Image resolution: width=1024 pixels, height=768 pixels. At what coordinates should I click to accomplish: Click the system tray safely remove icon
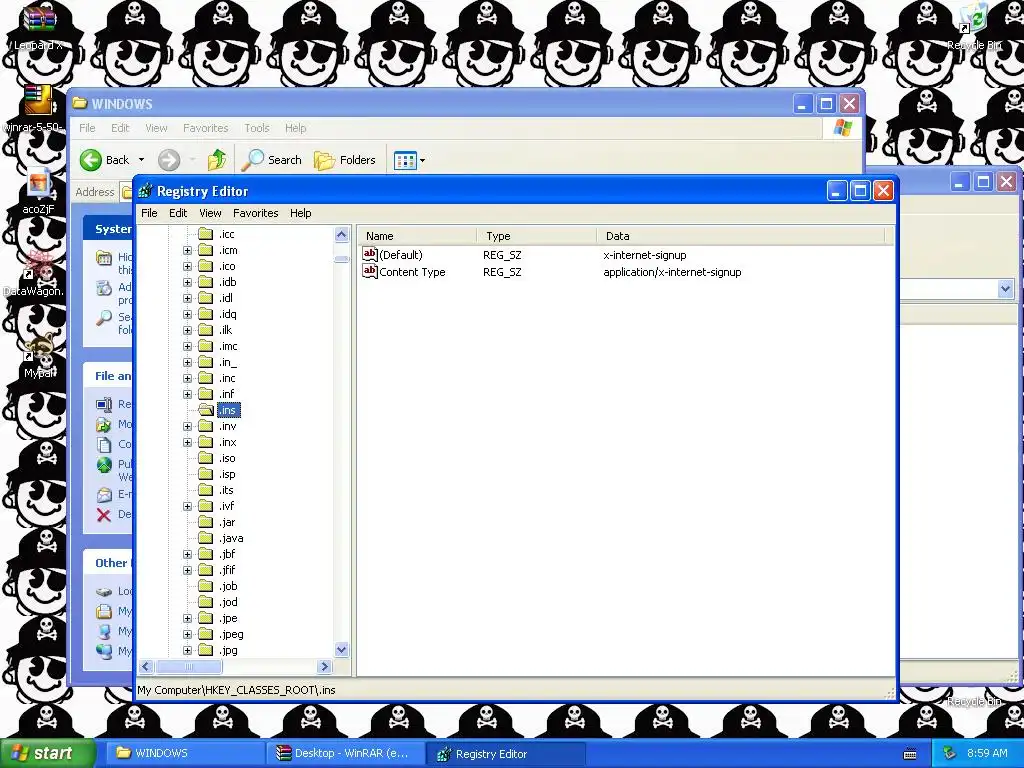pos(950,753)
